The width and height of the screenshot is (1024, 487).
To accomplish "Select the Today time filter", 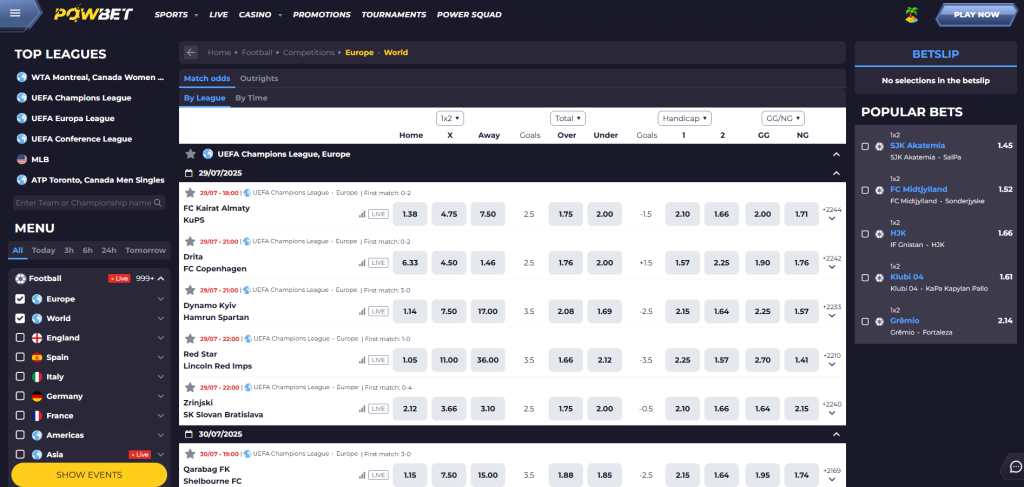I will pos(44,250).
